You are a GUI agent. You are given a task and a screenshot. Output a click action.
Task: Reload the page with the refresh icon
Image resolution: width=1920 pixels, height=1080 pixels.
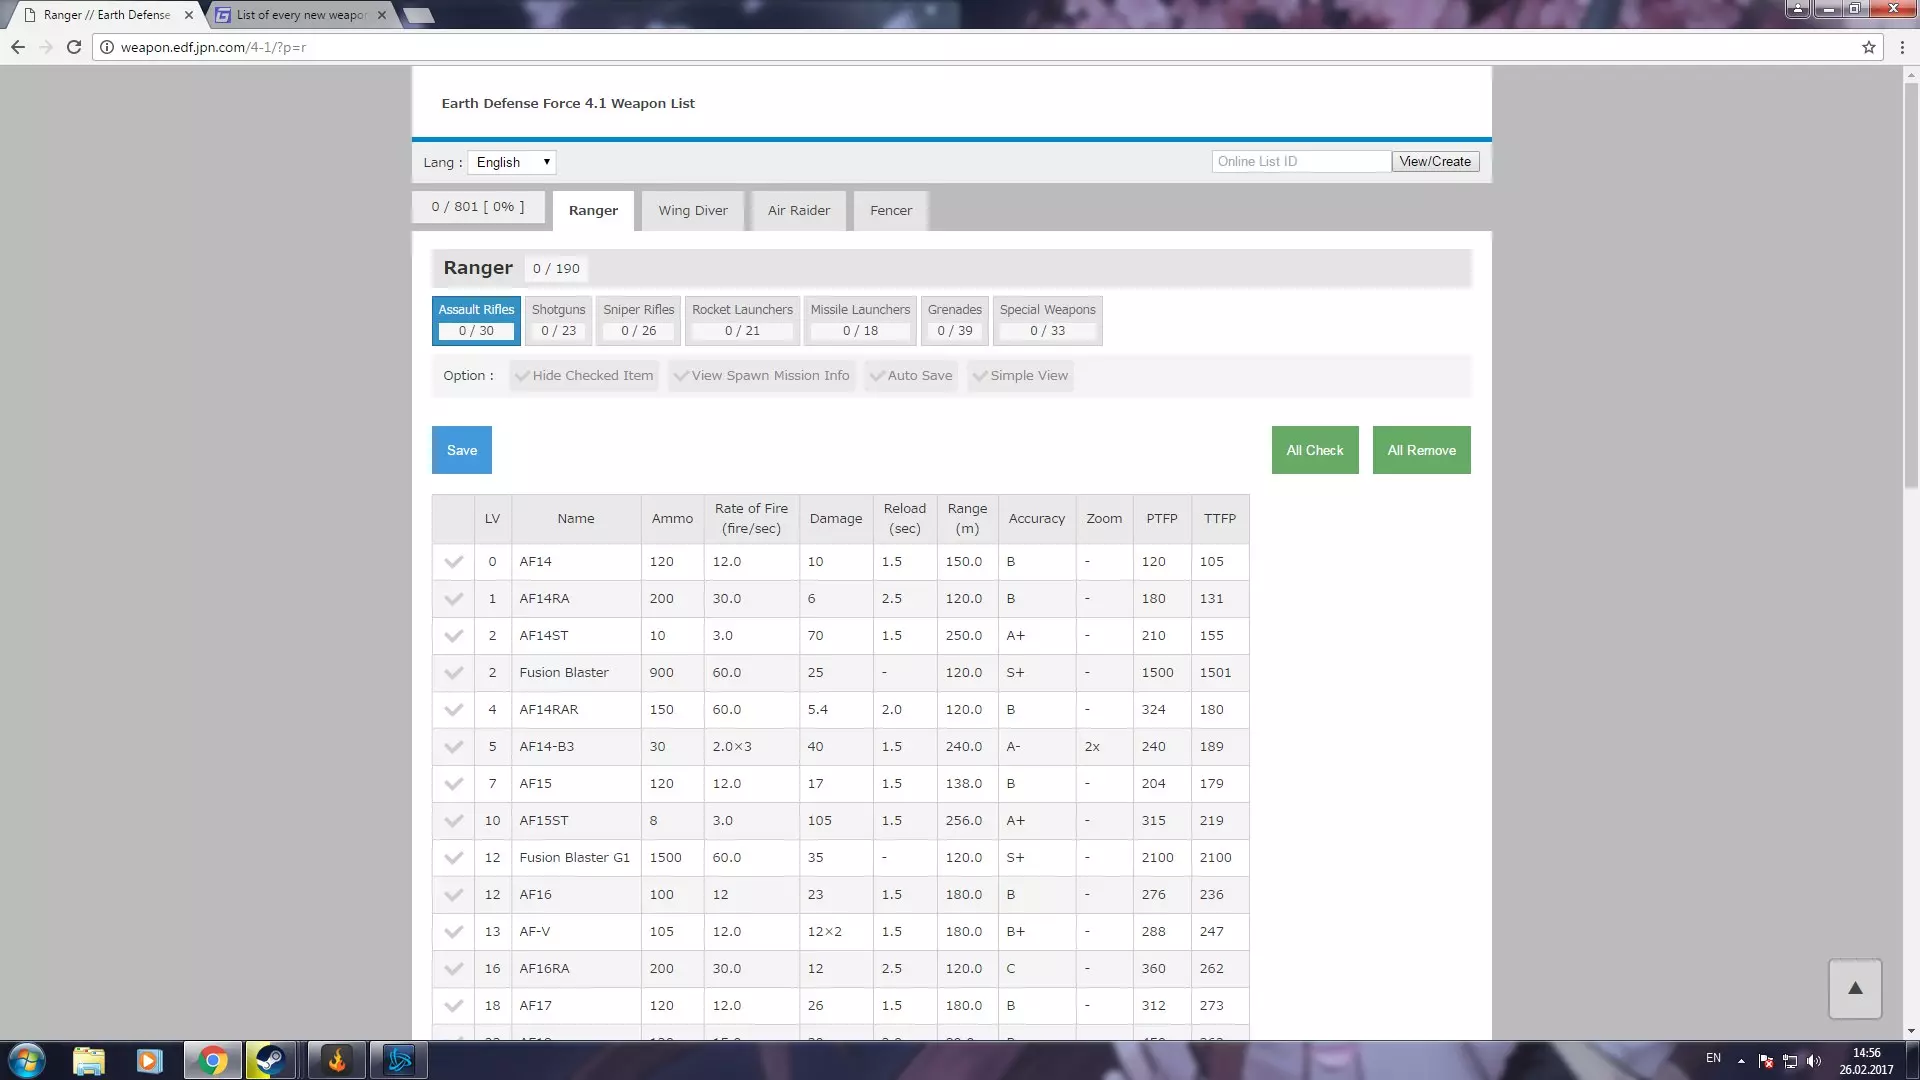click(x=73, y=47)
